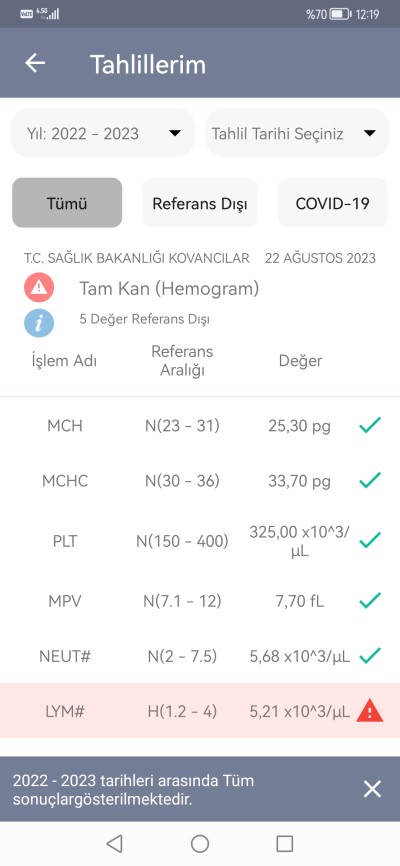The width and height of the screenshot is (400, 866).
Task: Select the LYM# highlighted row
Action: [200, 710]
